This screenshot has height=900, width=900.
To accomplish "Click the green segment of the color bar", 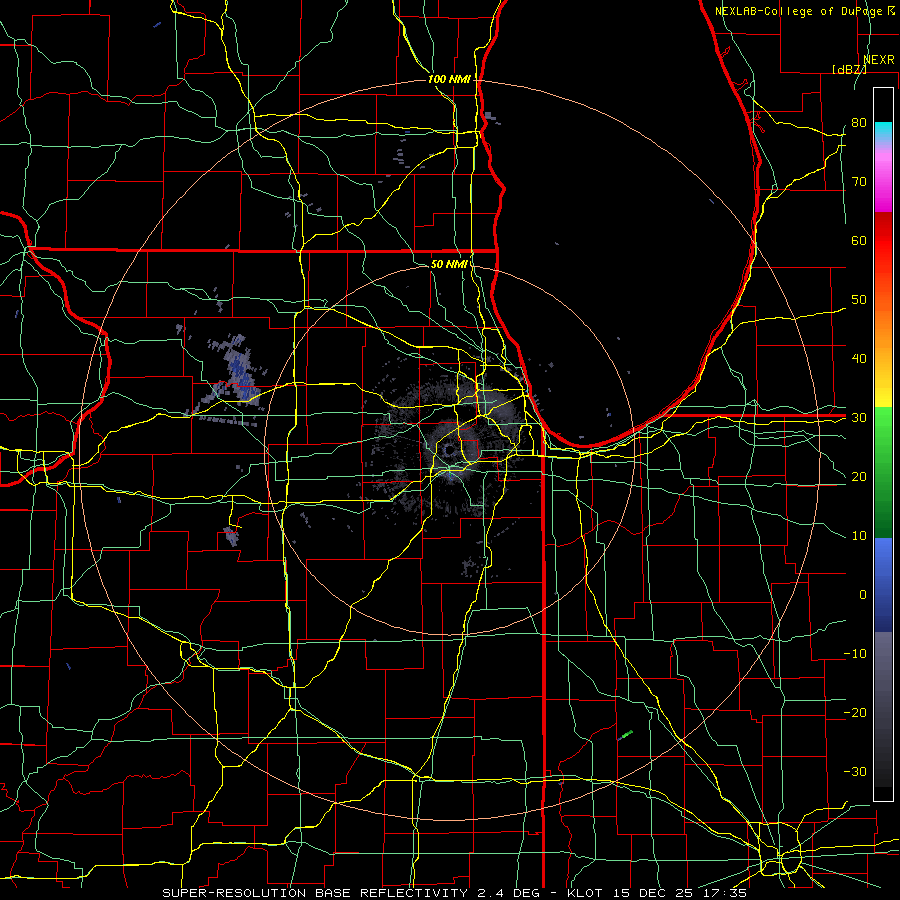I will 883,472.
